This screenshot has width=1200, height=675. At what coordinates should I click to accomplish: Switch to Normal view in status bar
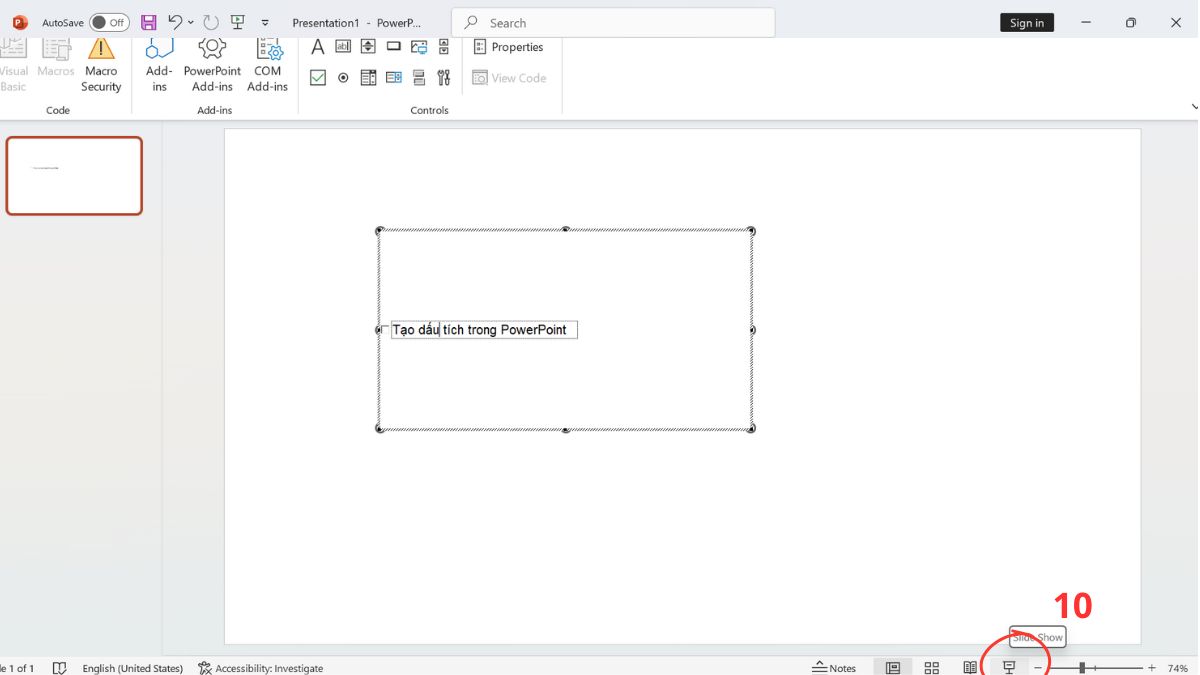click(893, 667)
